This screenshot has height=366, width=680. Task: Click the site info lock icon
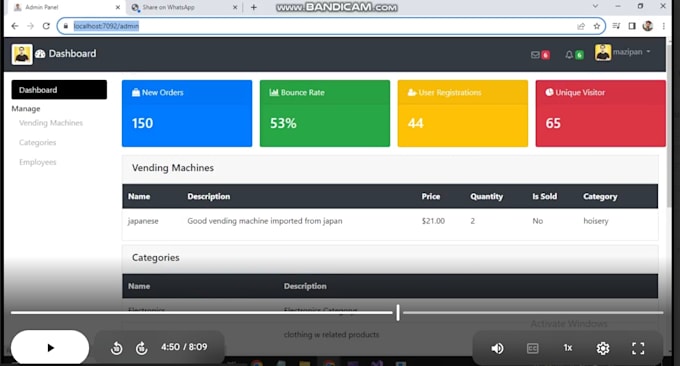[66, 26]
